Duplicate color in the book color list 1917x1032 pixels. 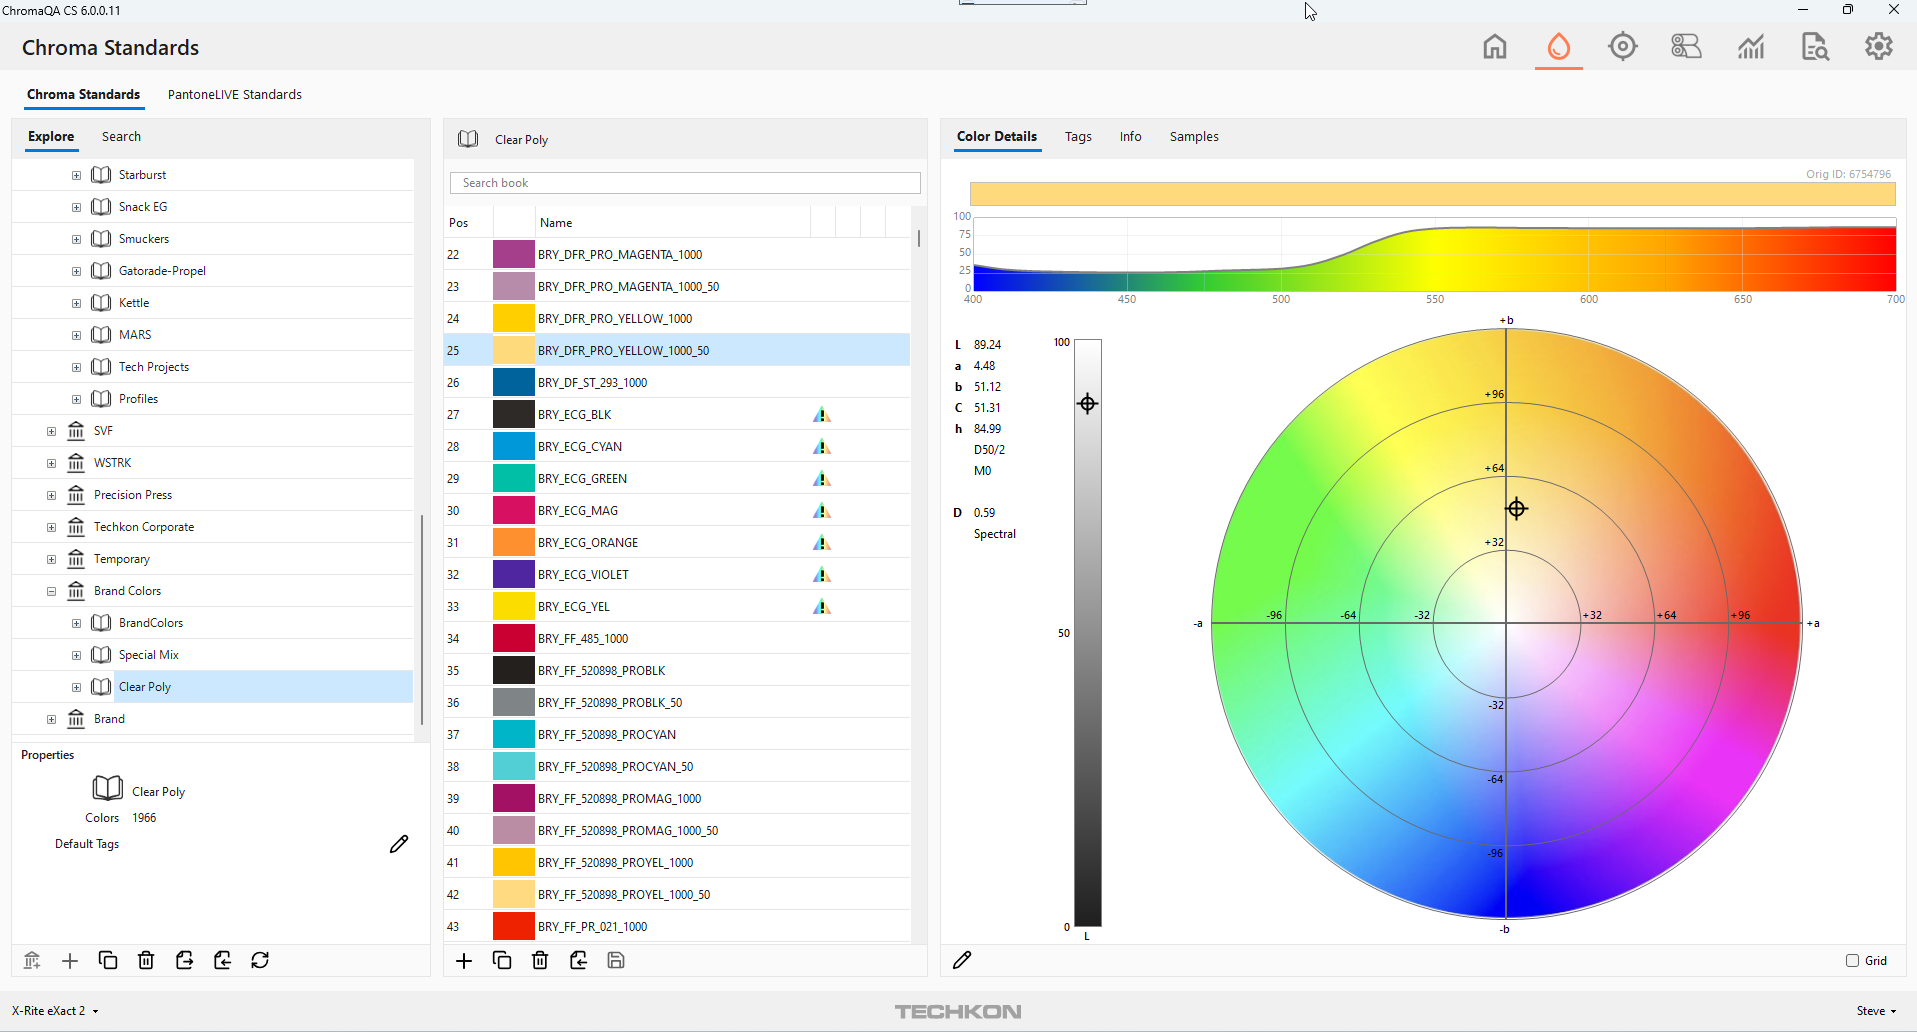[502, 960]
